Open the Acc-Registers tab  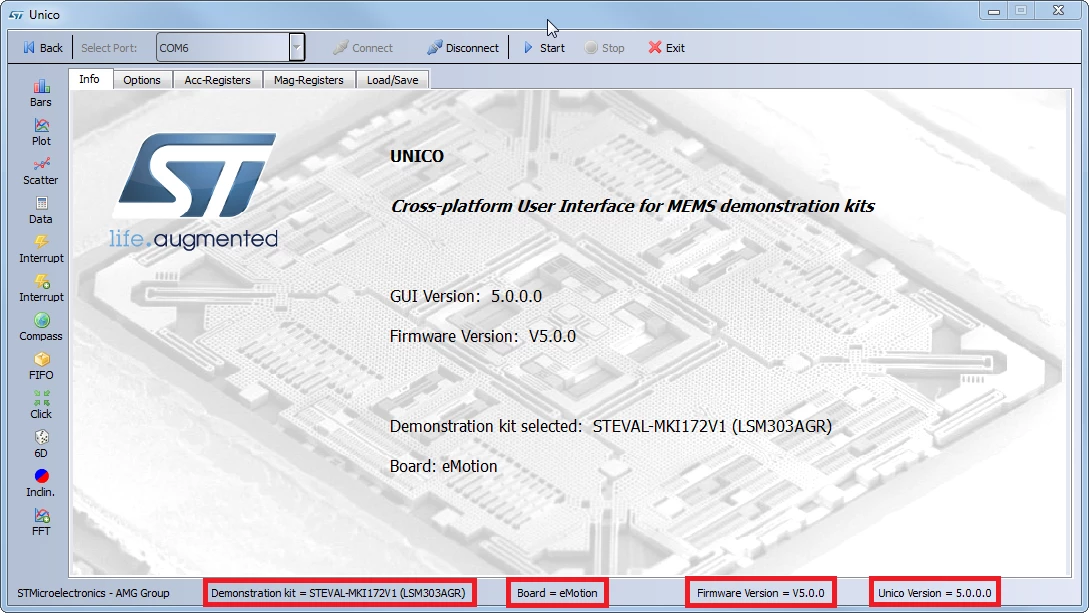coord(217,80)
